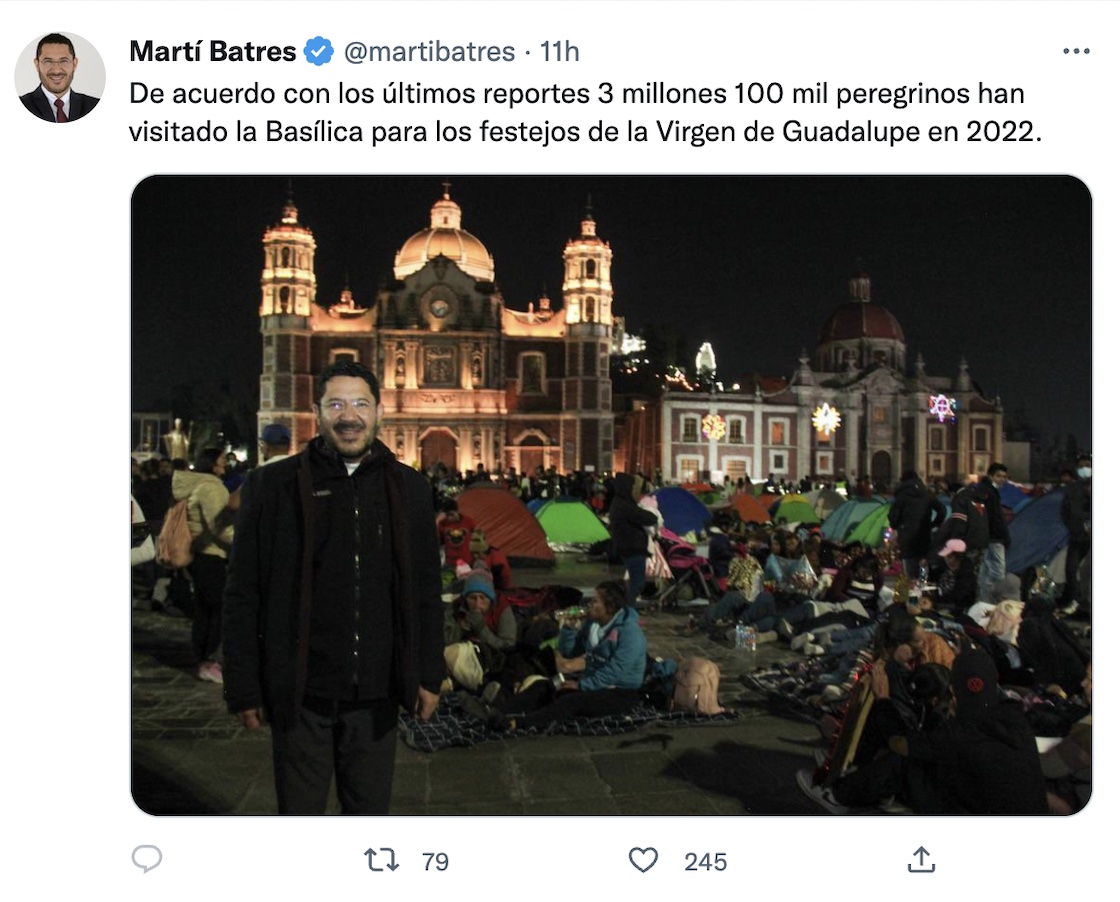View the 245 likes count
The width and height of the screenshot is (1120, 902).
pyautogui.click(x=705, y=862)
